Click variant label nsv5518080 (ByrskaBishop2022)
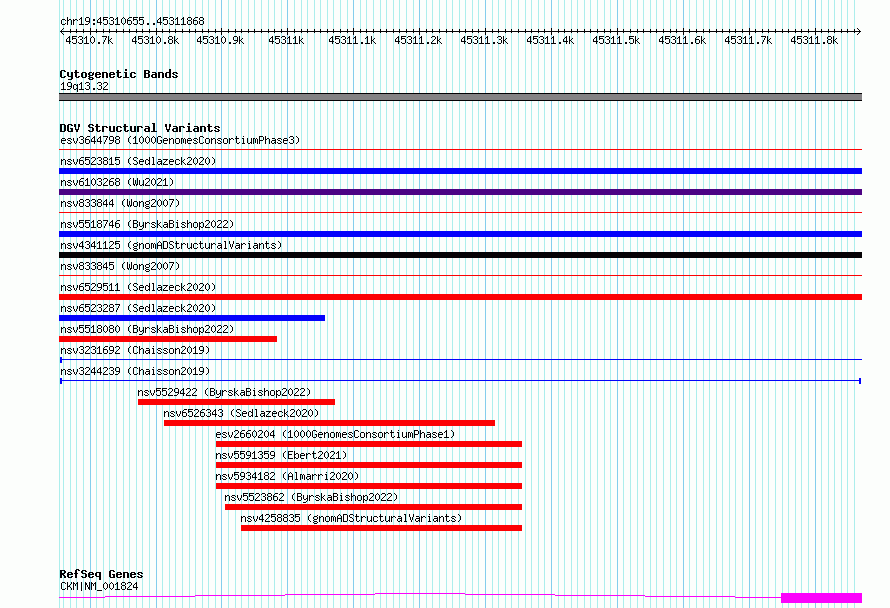 point(147,329)
